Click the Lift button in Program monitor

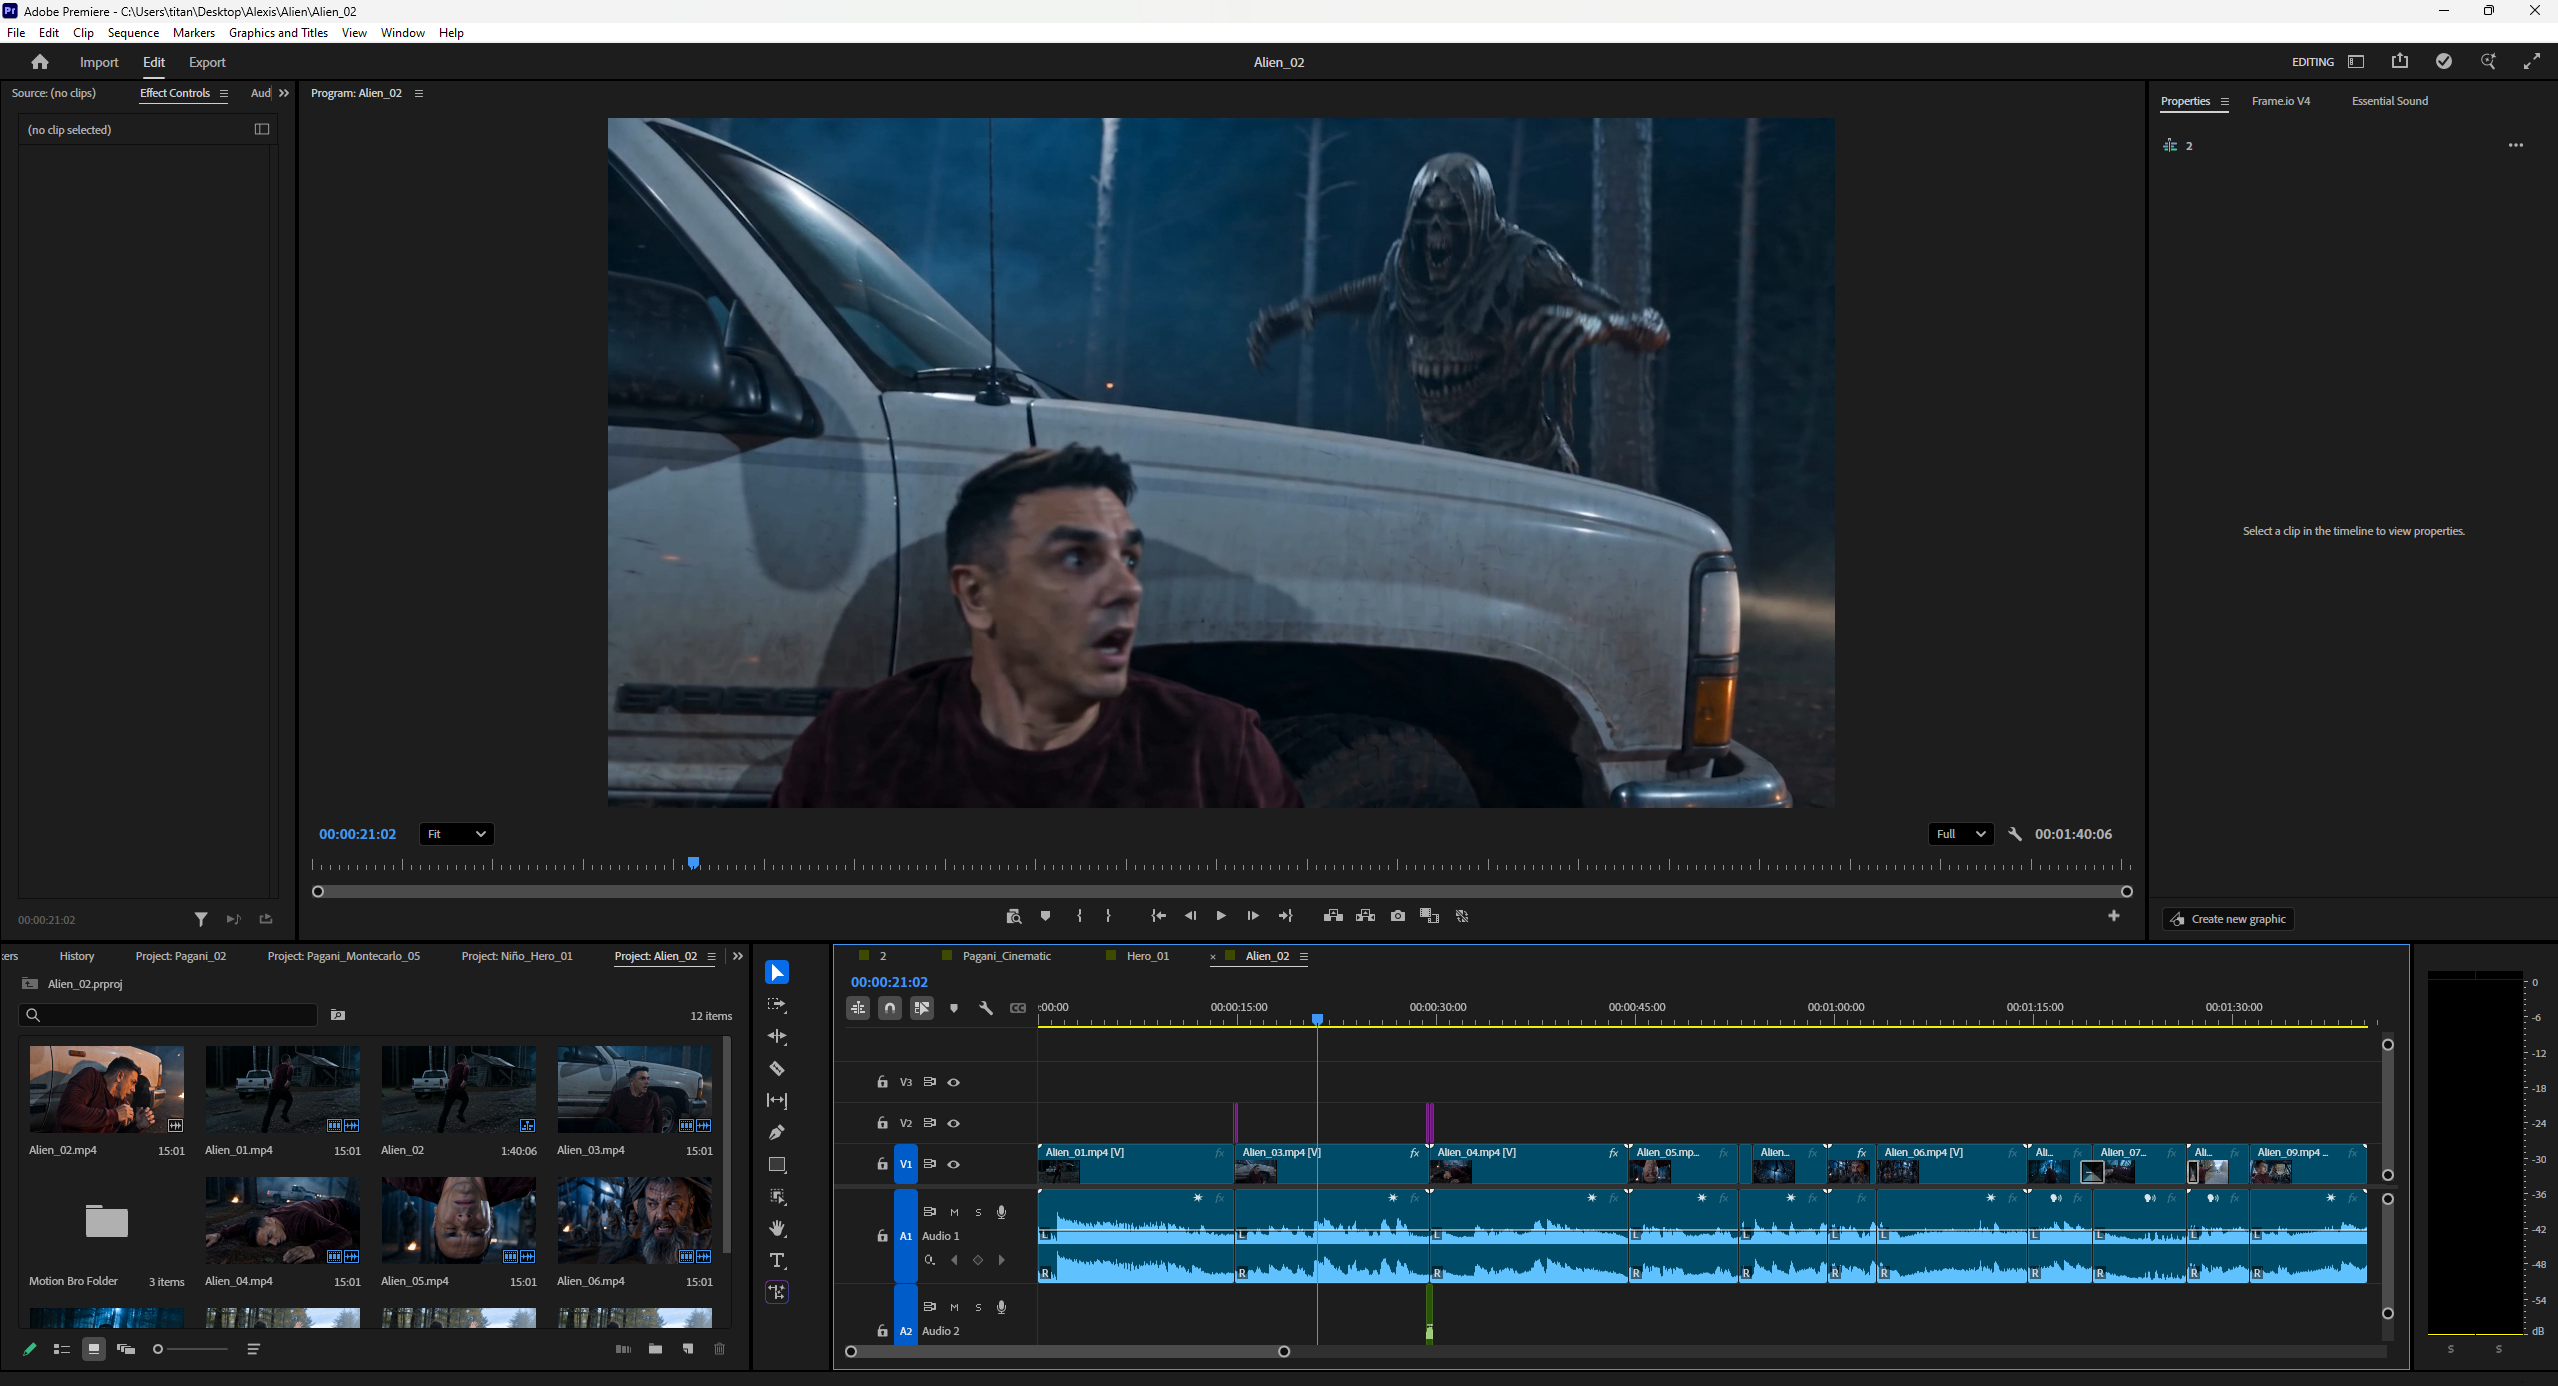pos(1333,916)
